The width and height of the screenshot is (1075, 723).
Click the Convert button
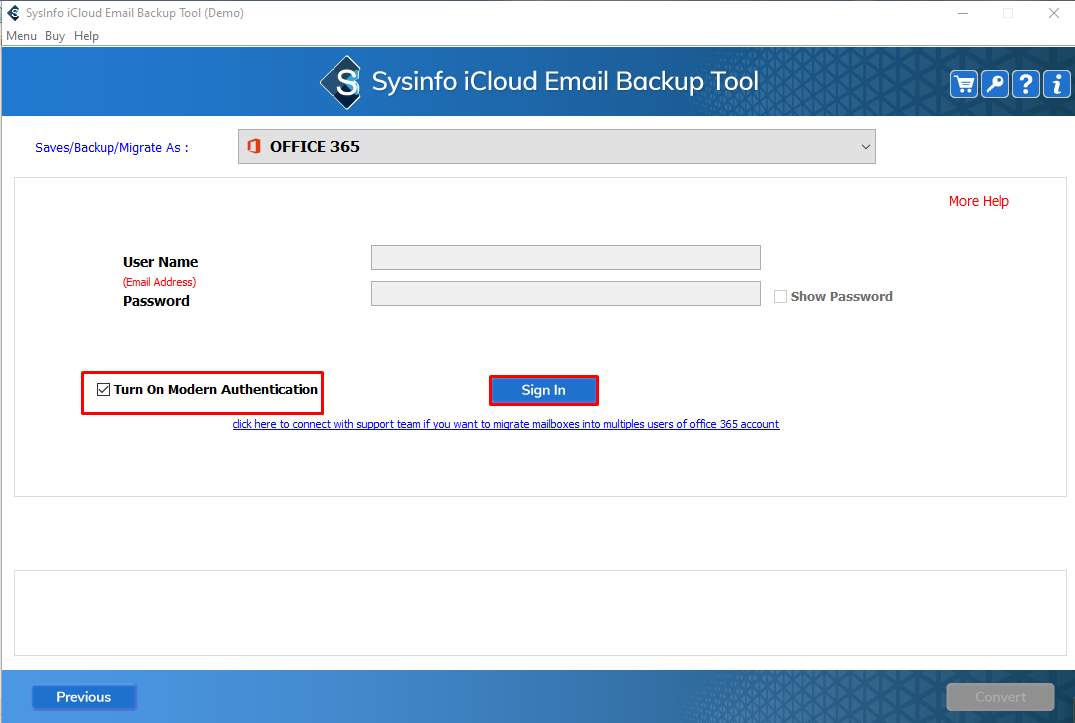pyautogui.click(x=1000, y=697)
